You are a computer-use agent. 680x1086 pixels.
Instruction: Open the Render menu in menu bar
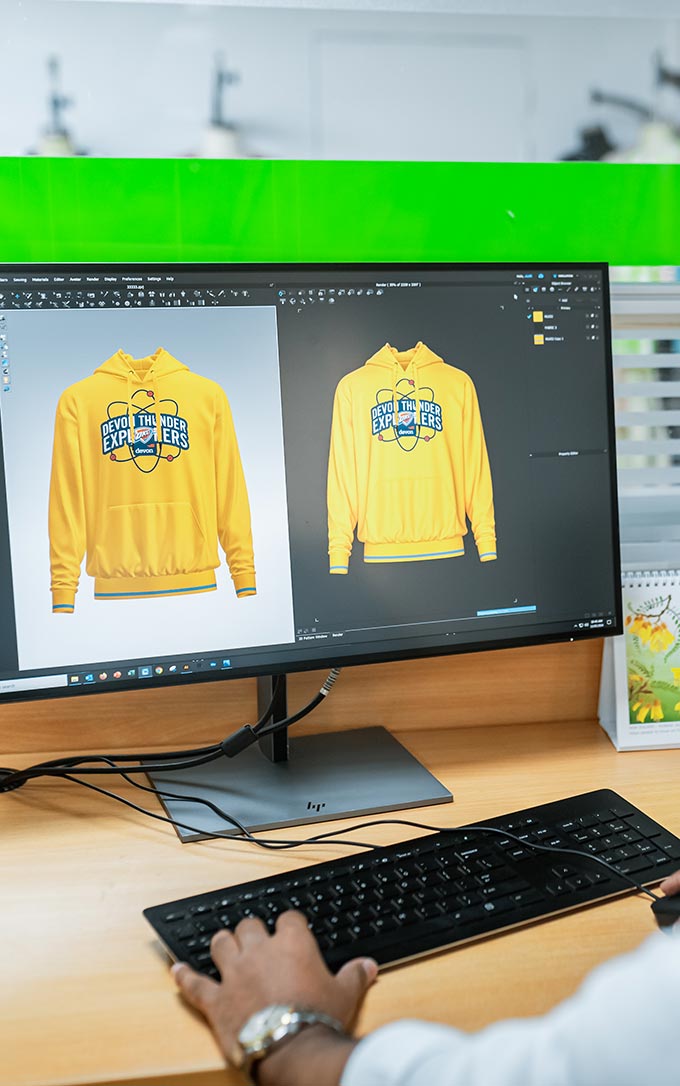tap(92, 280)
